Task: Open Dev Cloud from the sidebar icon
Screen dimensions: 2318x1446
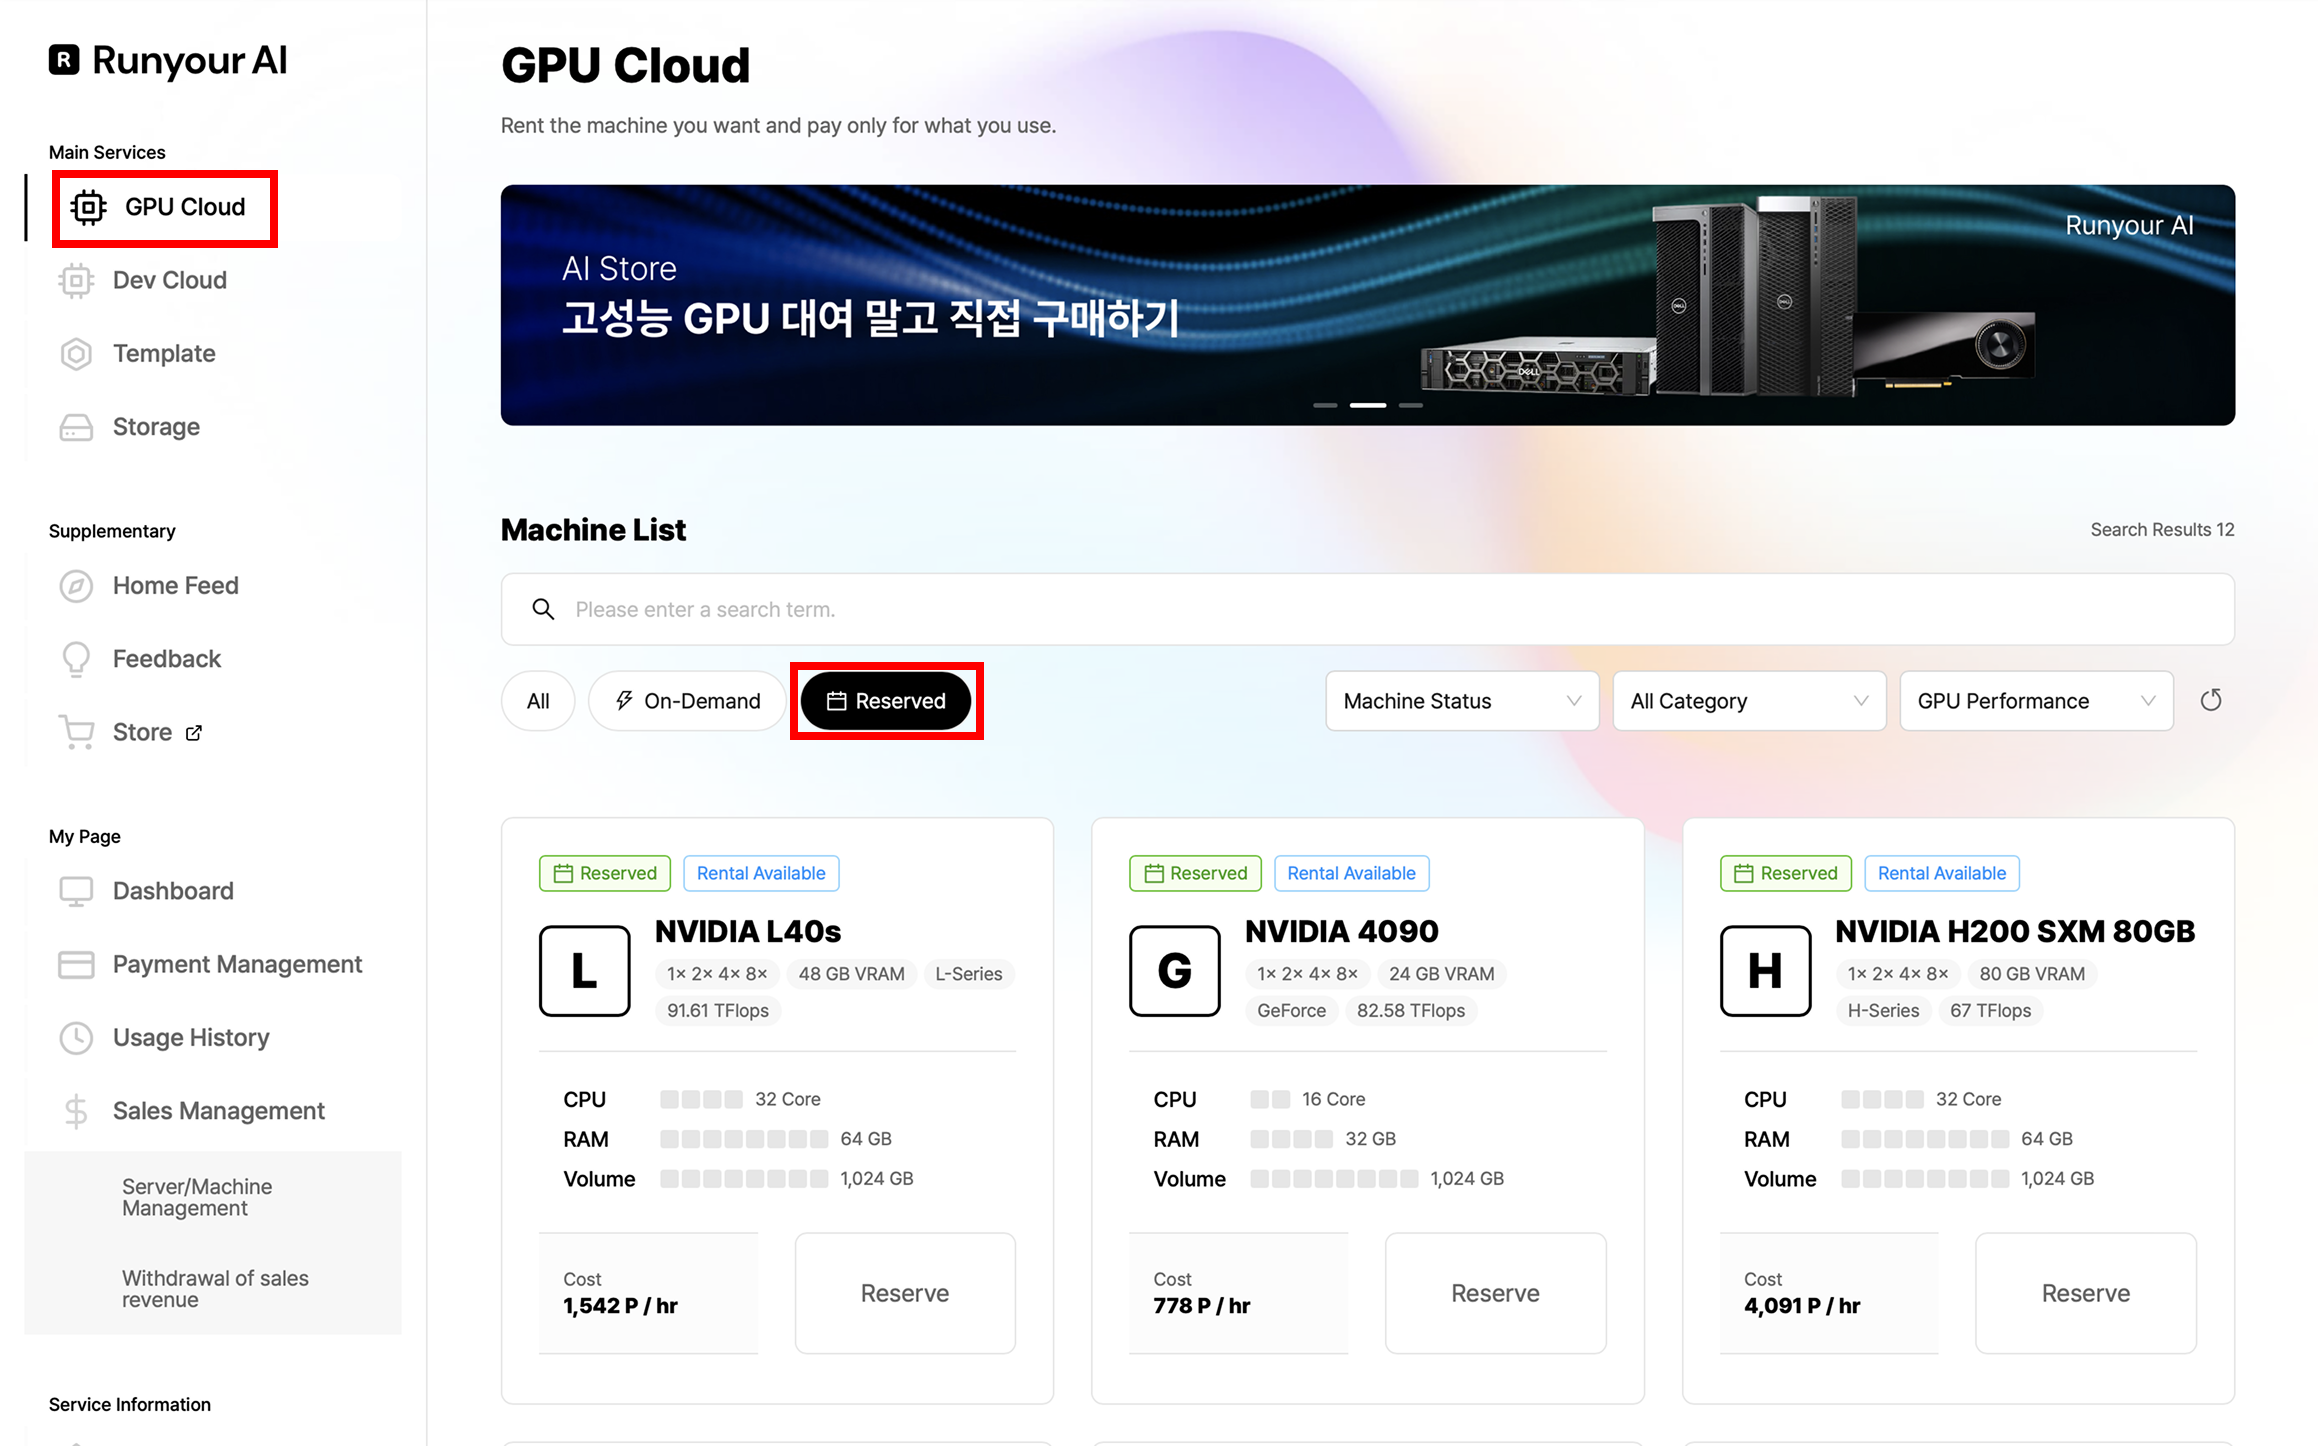Action: click(76, 281)
